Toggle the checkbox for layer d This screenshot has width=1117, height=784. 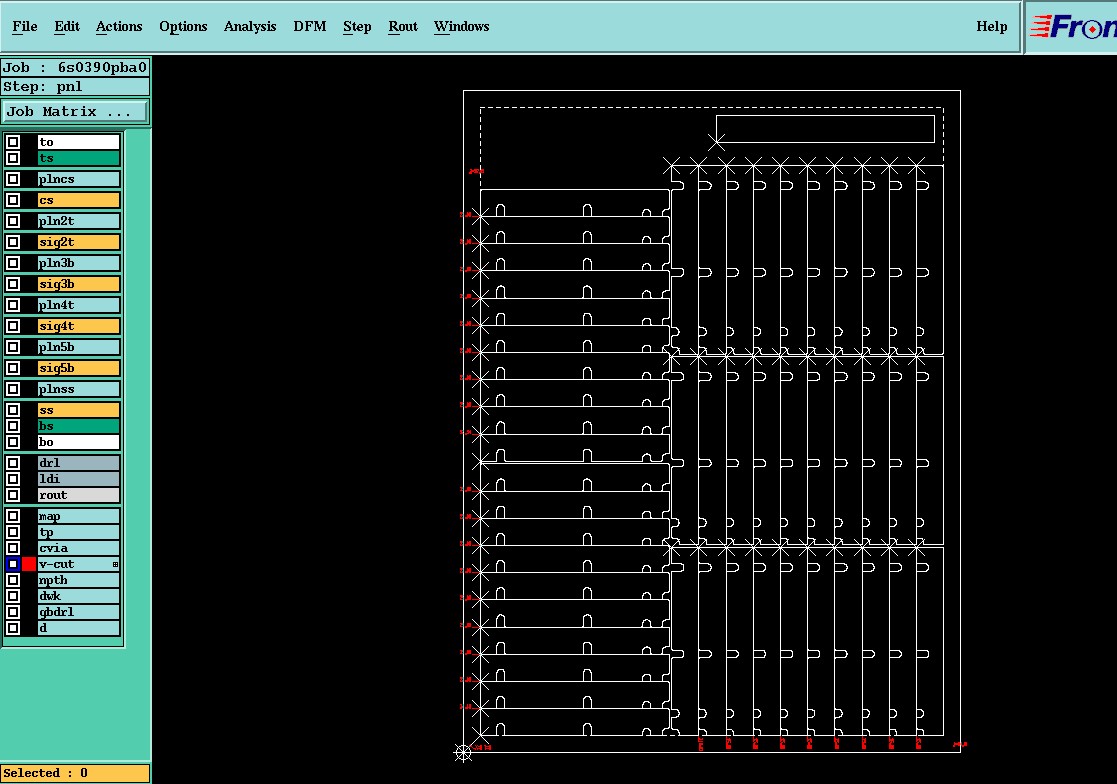pyautogui.click(x=13, y=628)
